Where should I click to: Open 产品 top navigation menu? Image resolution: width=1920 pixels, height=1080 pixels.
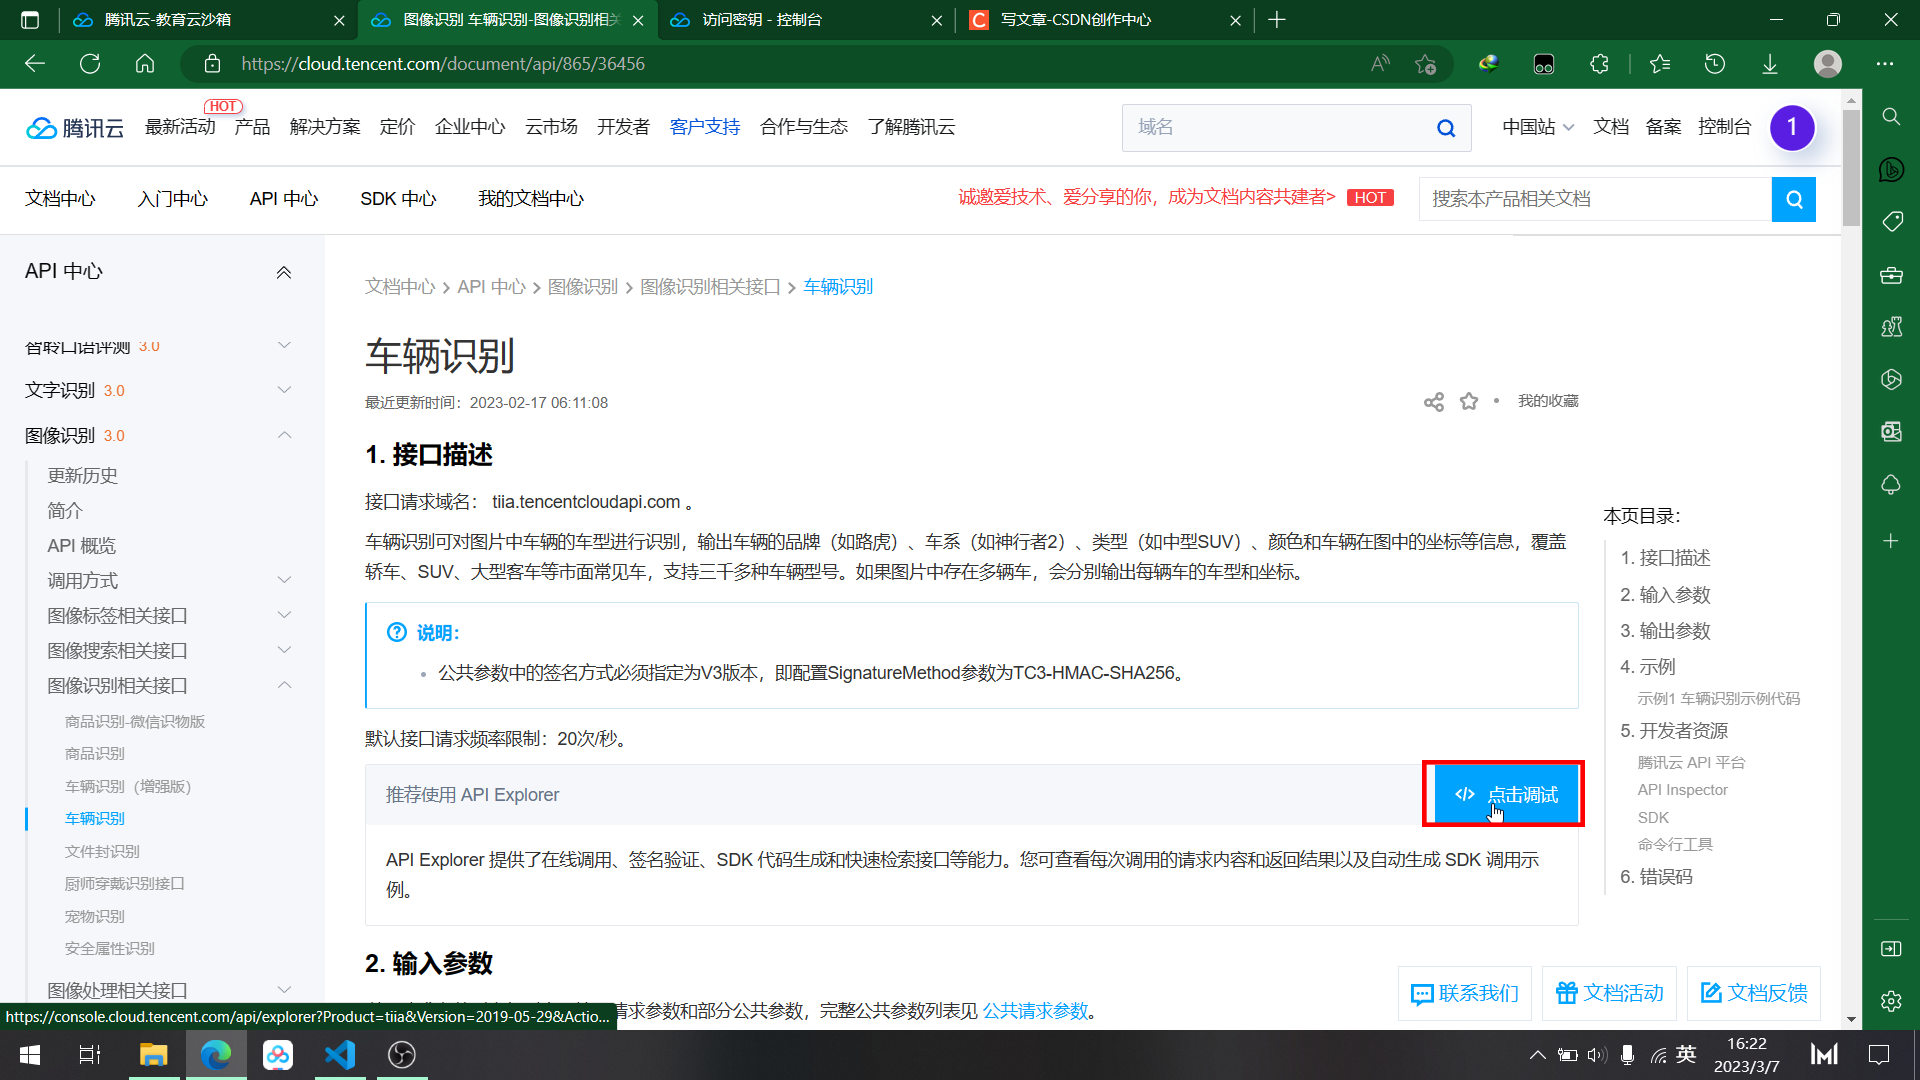pyautogui.click(x=252, y=127)
